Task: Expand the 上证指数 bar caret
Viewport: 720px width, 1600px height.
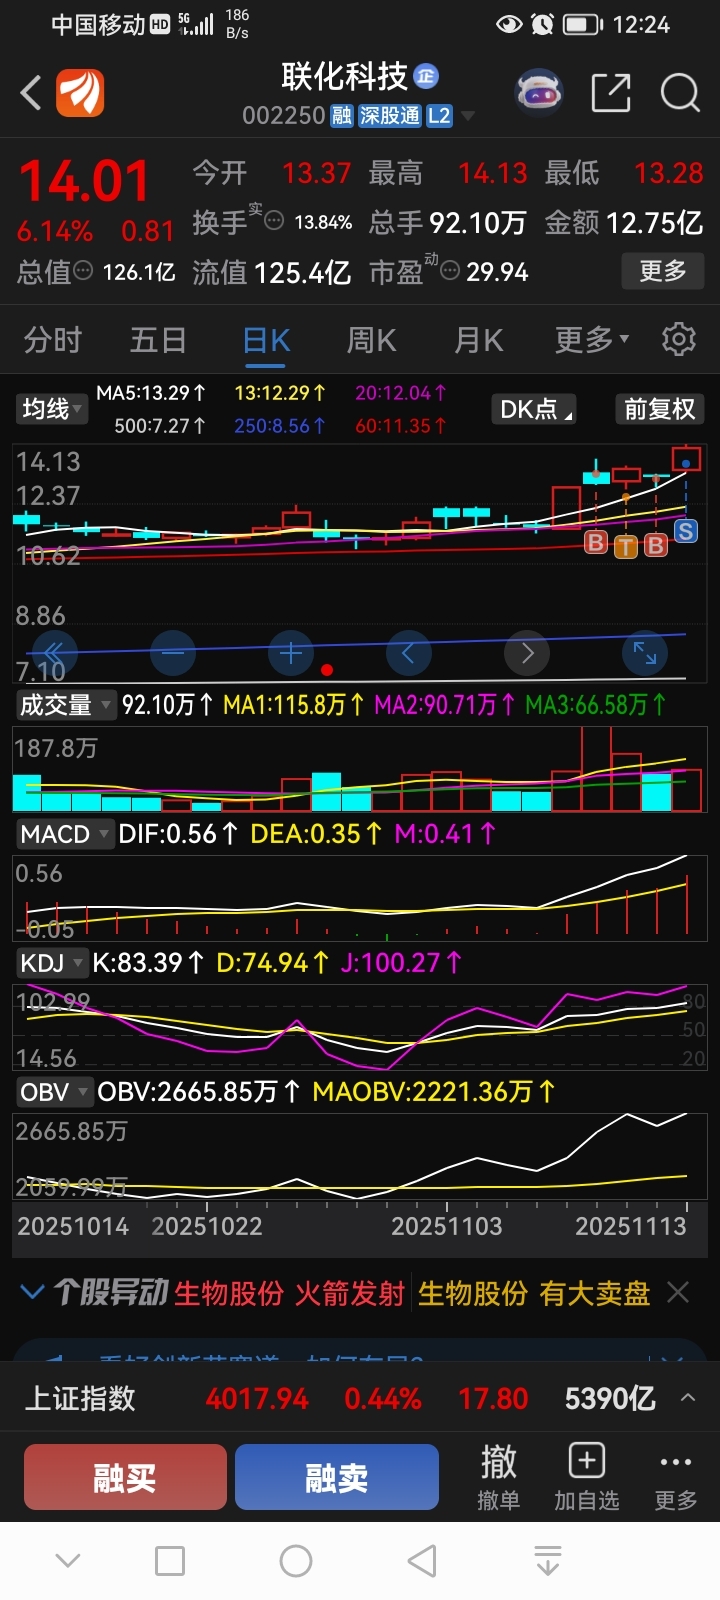Action: 688,1398
